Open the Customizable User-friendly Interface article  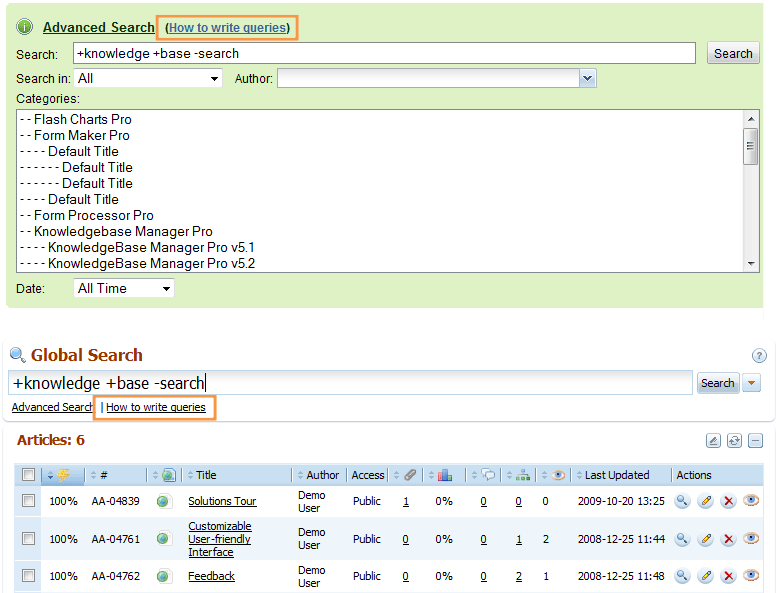click(x=220, y=539)
